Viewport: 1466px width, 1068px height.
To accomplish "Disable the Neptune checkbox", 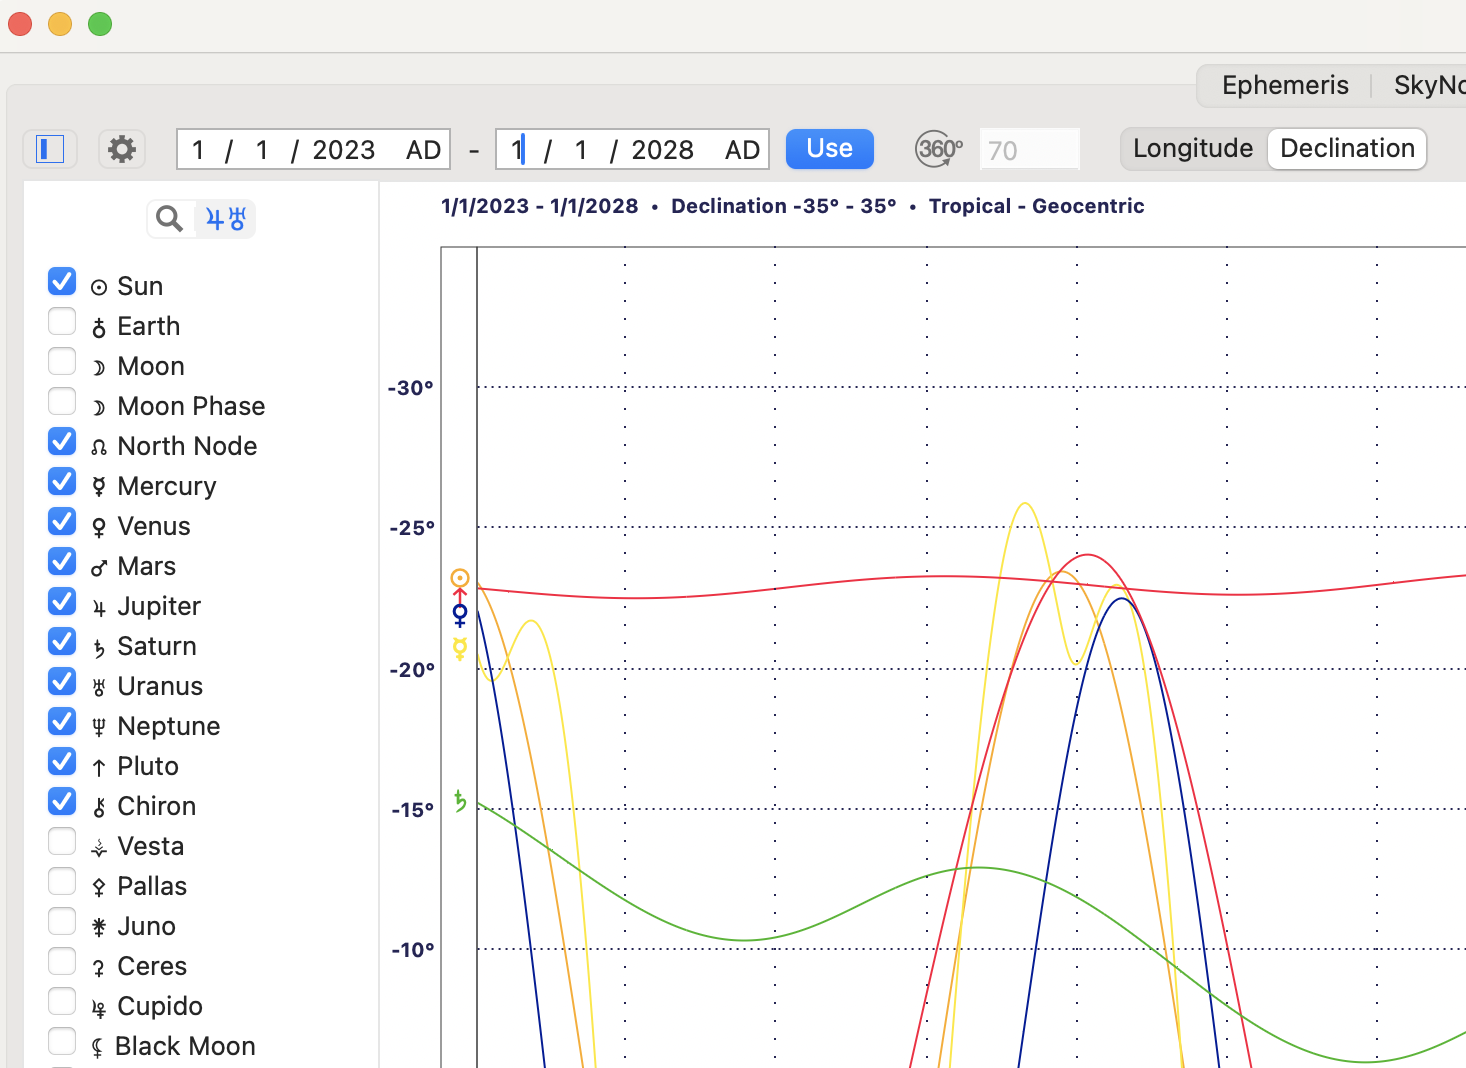I will coord(62,721).
